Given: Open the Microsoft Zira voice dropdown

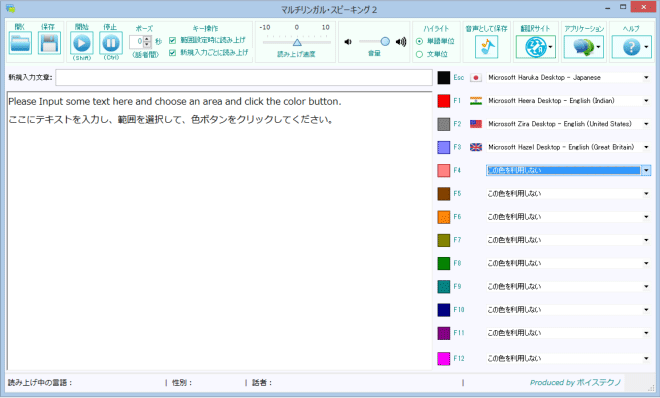Looking at the screenshot, I should [568, 124].
